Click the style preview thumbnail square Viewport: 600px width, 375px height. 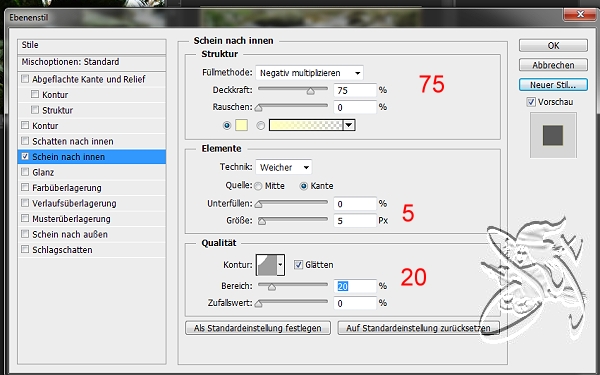pyautogui.click(x=553, y=135)
